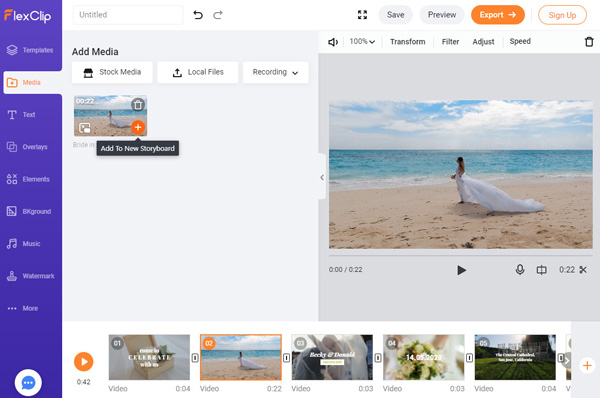Trim the clip with scissors icon
The width and height of the screenshot is (600, 398).
583,270
